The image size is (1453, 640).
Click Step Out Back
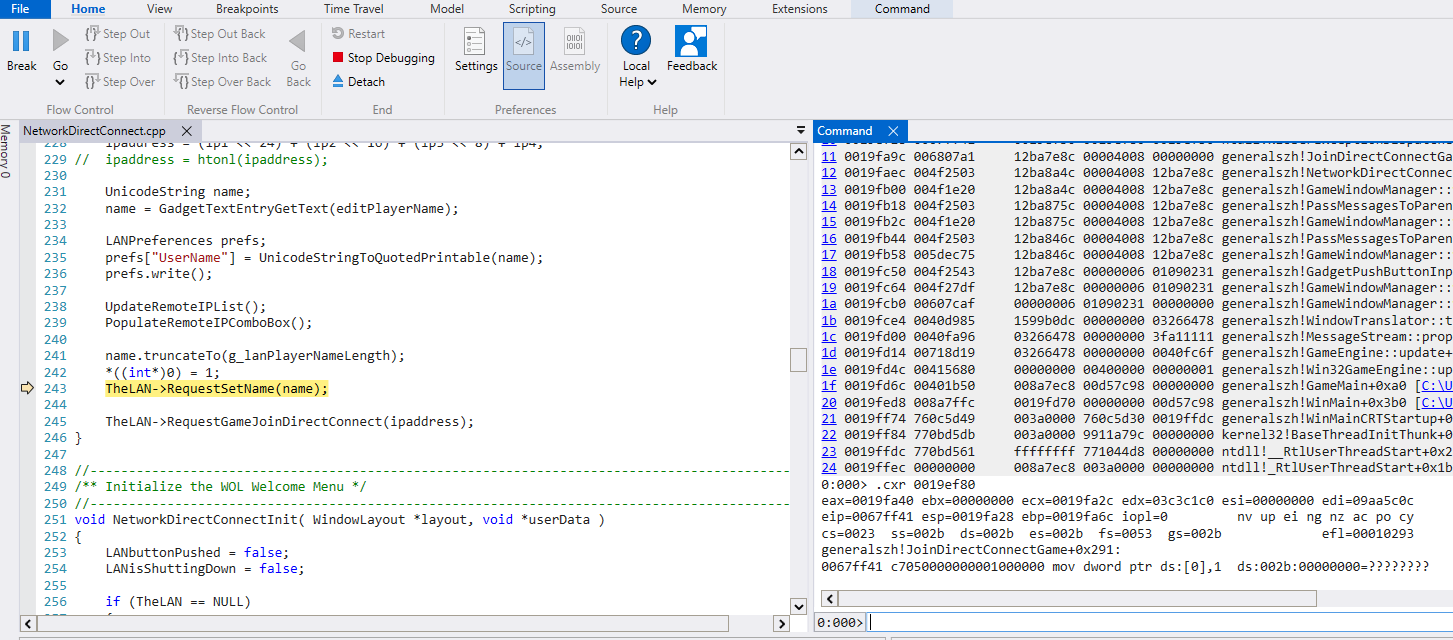tap(220, 34)
